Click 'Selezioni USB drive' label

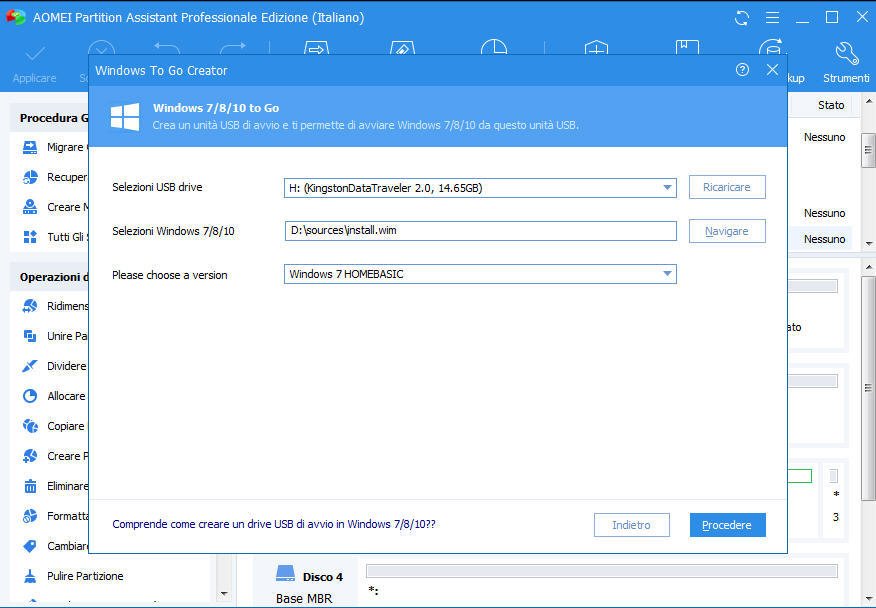[157, 187]
